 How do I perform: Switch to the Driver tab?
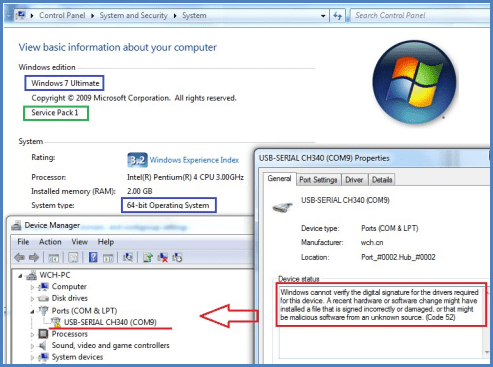pos(354,180)
